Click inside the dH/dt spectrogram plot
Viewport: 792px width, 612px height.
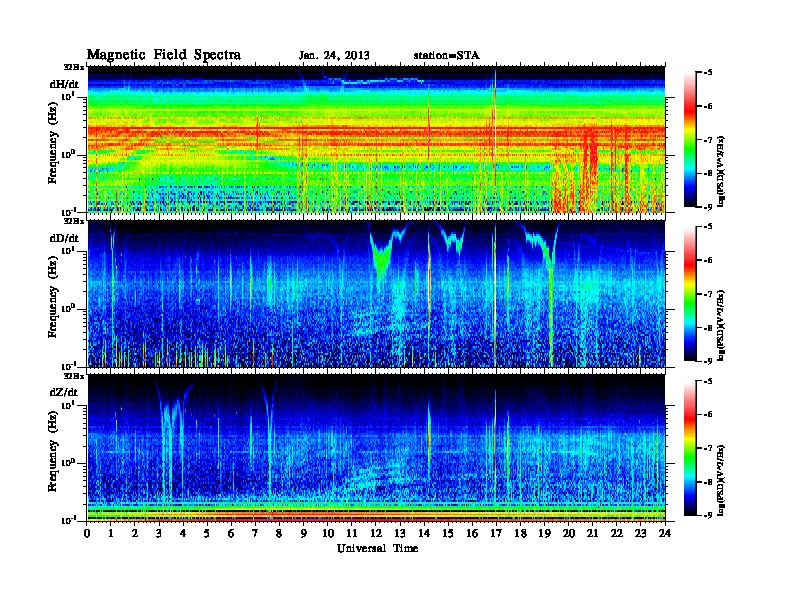(376, 139)
